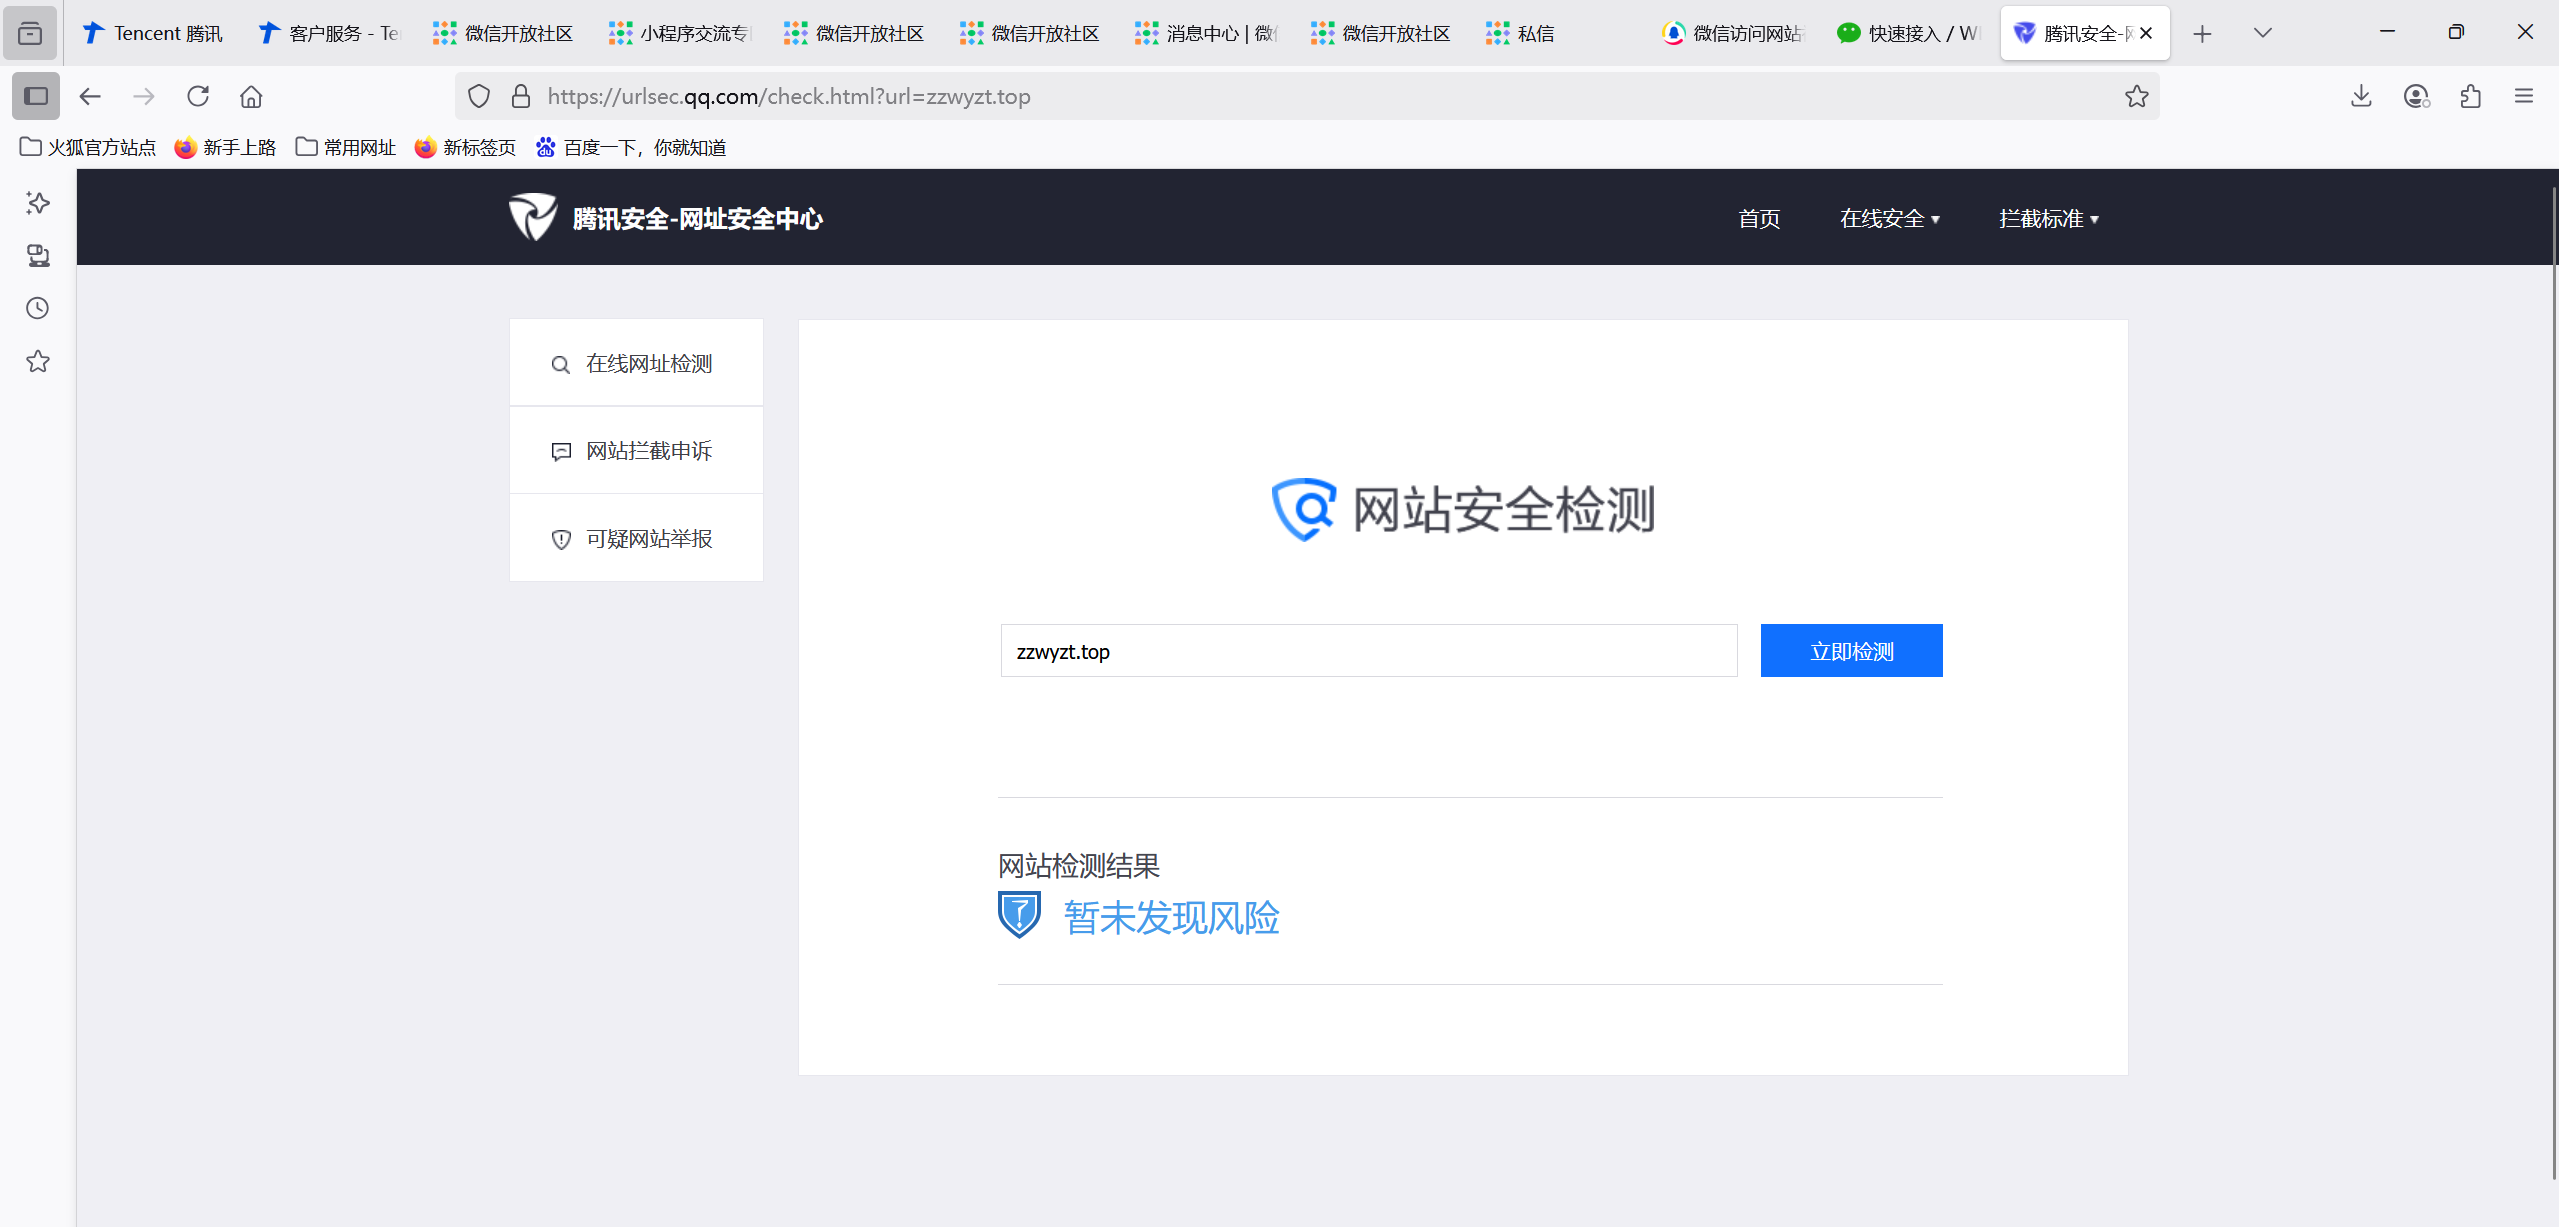Switch to the 快速接入 tab
This screenshot has width=2559, height=1227.
click(x=1908, y=33)
